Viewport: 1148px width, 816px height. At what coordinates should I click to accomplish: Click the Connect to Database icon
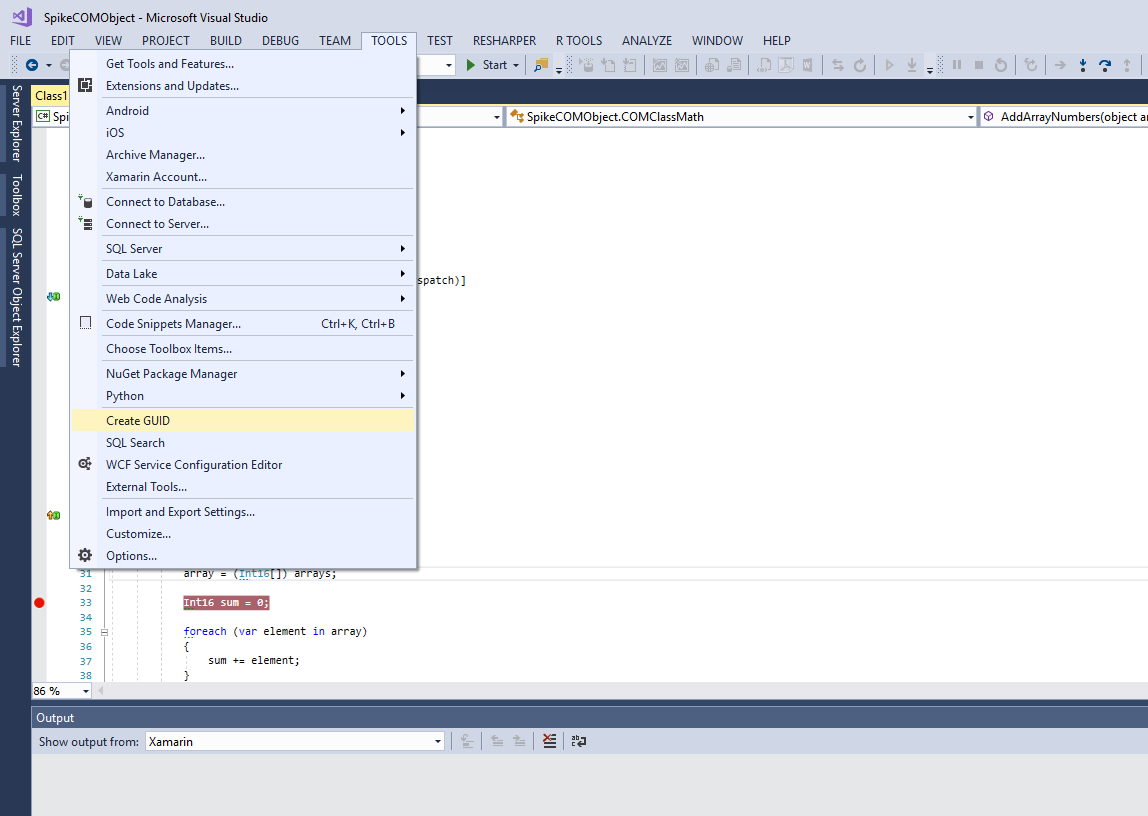tap(85, 201)
